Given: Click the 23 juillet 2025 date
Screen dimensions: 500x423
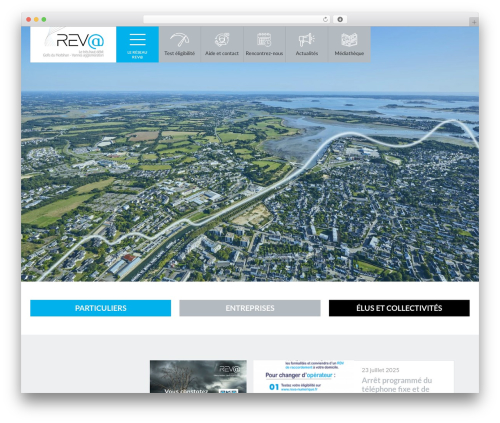Looking at the screenshot, I should click(380, 370).
